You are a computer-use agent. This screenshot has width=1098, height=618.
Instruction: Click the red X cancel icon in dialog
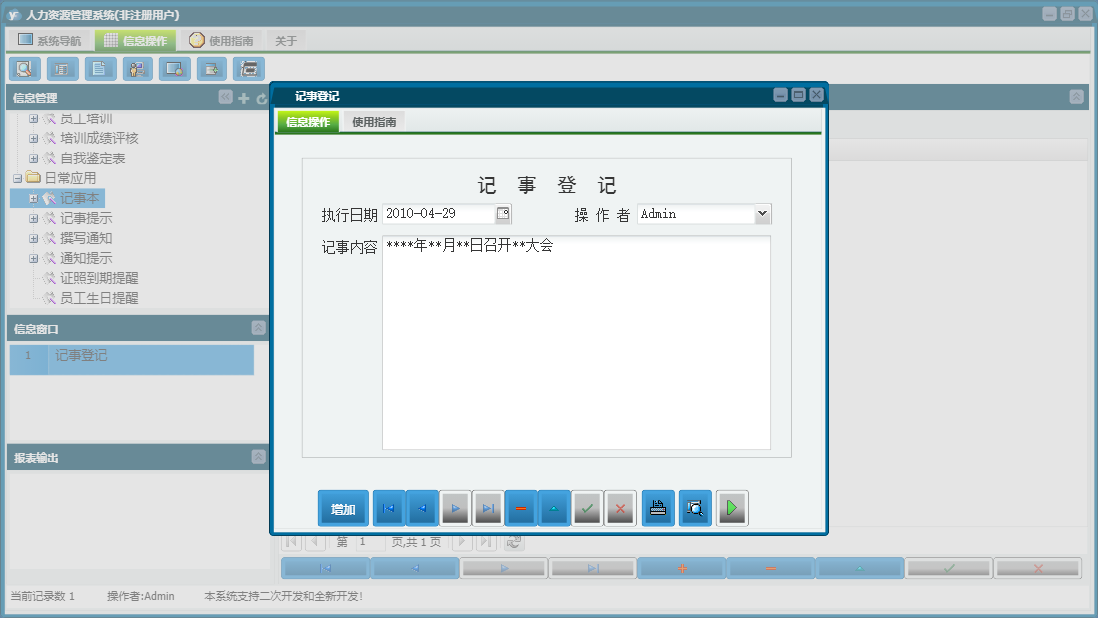coord(620,508)
